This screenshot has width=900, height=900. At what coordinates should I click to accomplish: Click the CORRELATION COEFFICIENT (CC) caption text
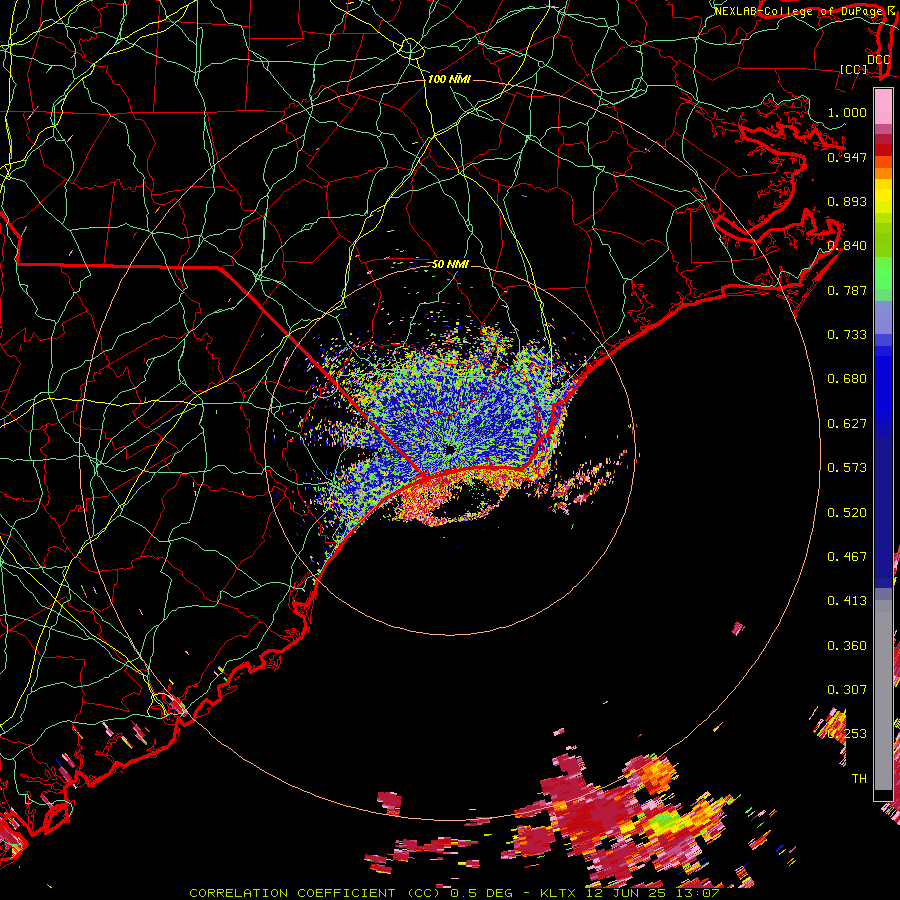point(315,893)
